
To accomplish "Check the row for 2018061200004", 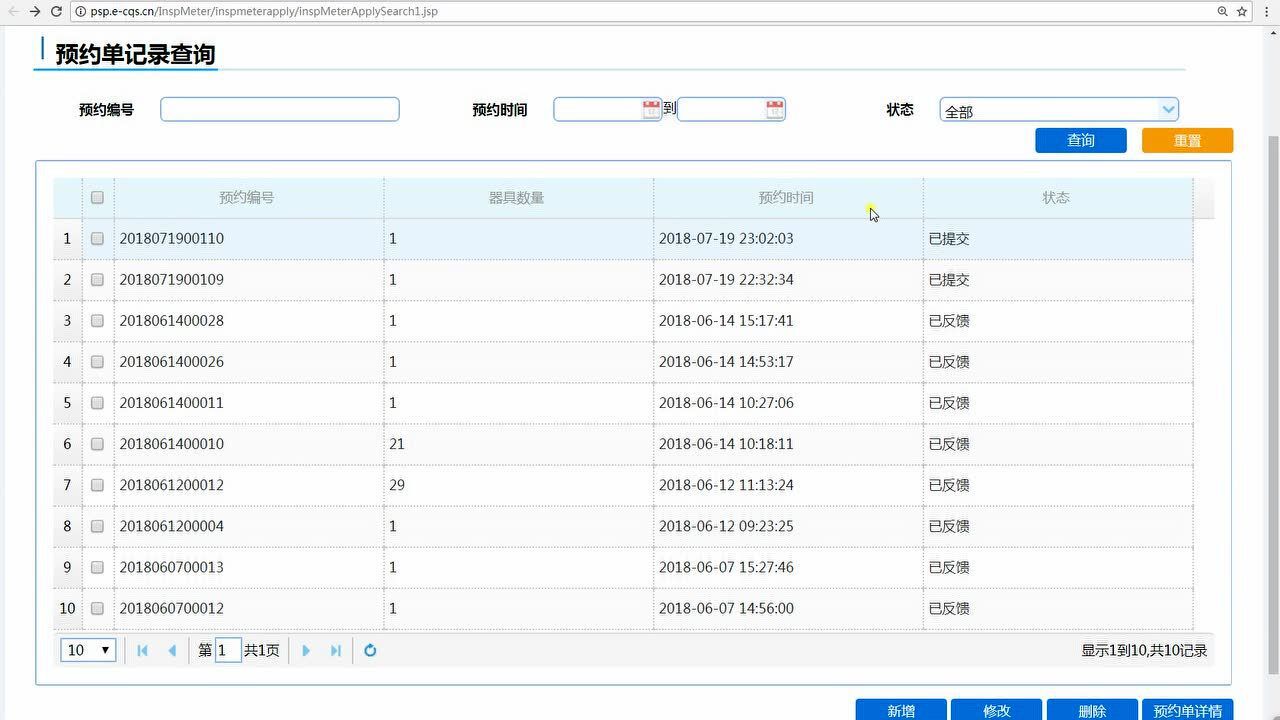I will pos(97,525).
